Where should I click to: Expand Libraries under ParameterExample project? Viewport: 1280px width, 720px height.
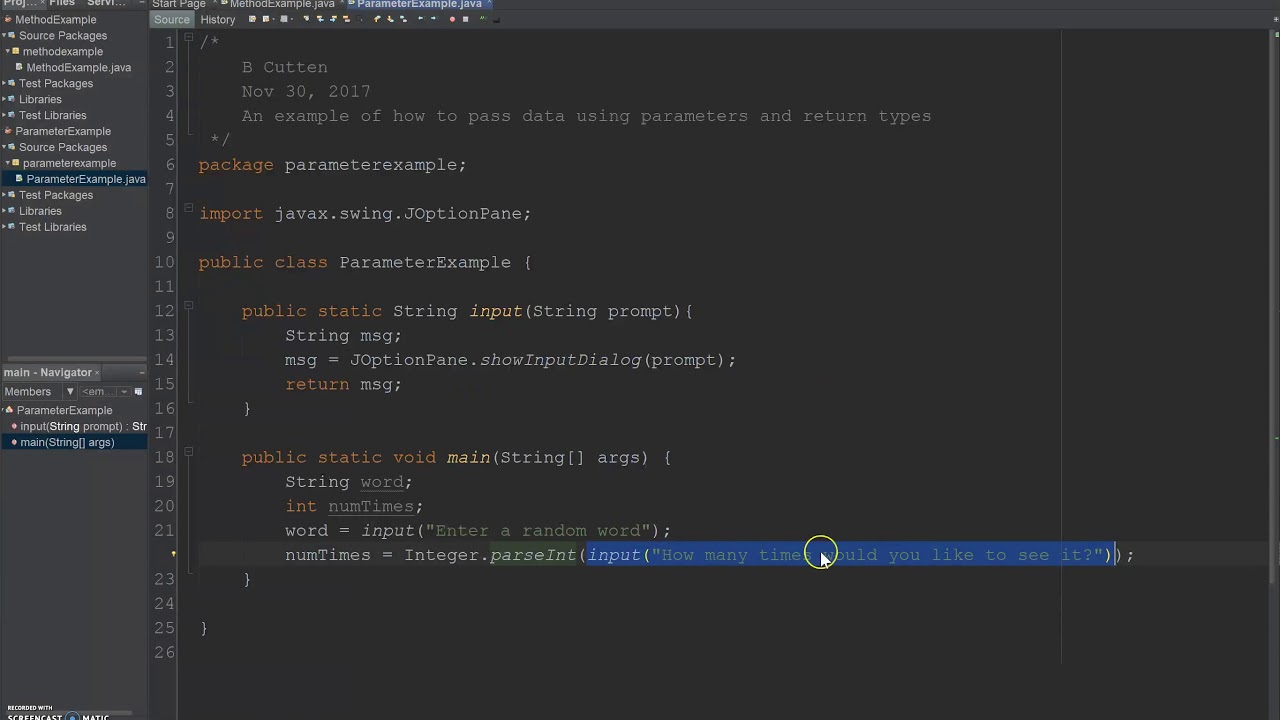pos(4,211)
